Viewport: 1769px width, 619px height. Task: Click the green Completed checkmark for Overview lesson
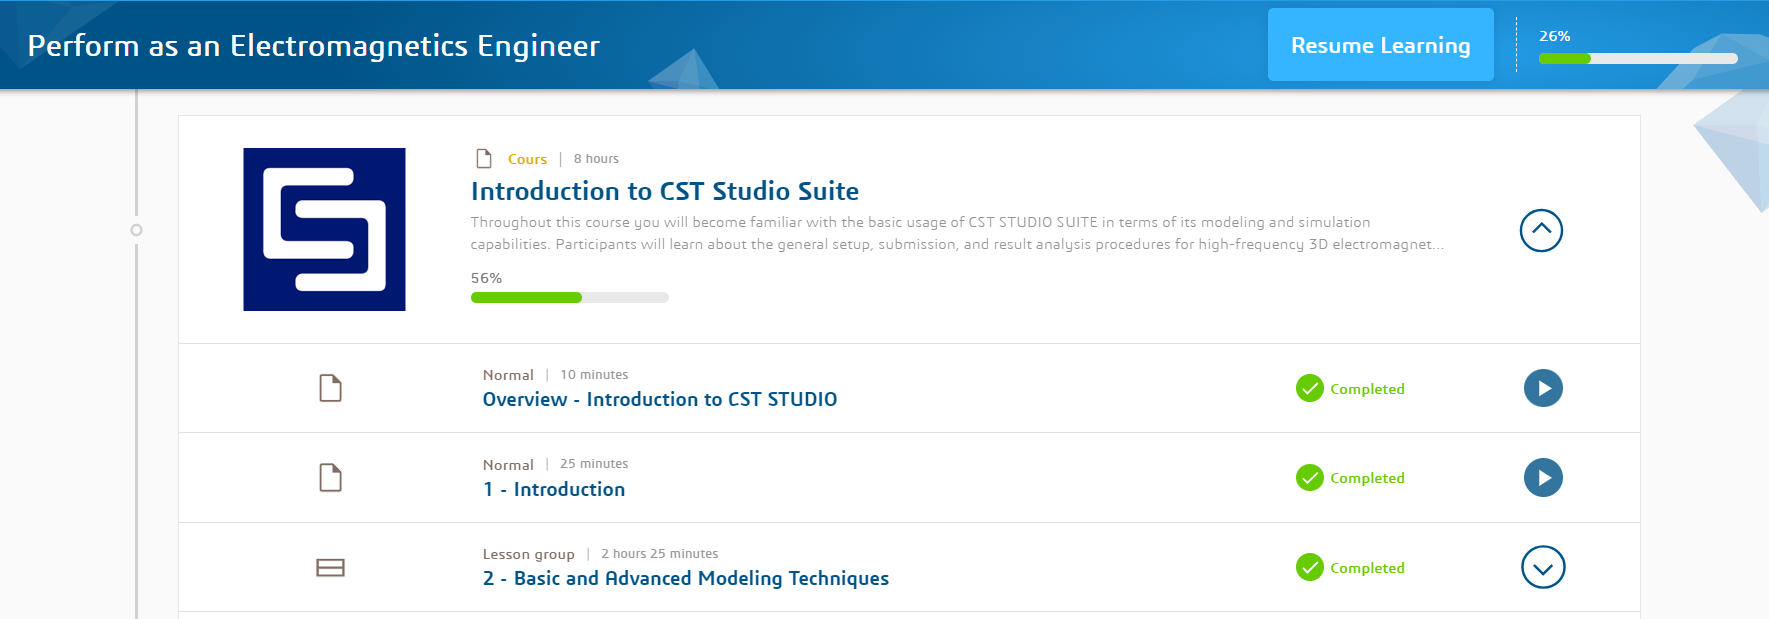(1309, 388)
